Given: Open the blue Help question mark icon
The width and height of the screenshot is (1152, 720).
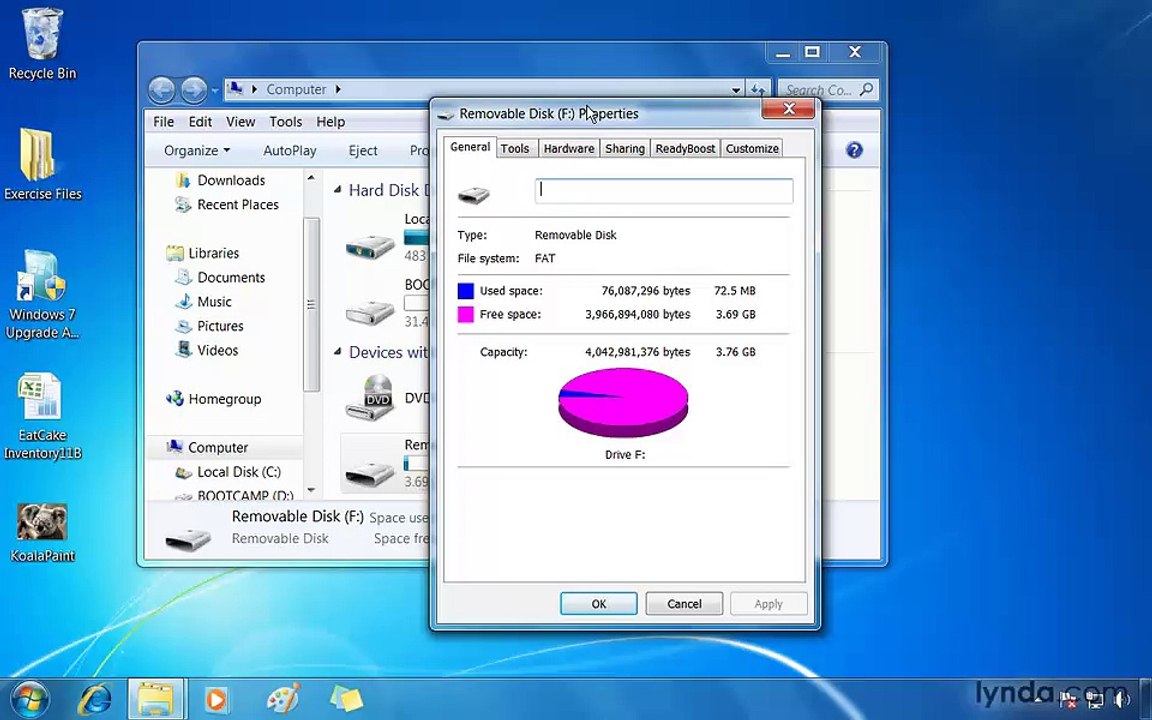Looking at the screenshot, I should [x=854, y=150].
